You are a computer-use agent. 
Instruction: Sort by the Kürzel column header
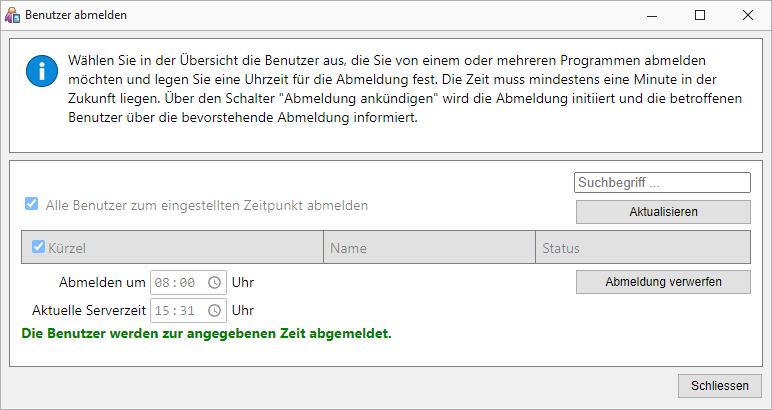pyautogui.click(x=67, y=249)
